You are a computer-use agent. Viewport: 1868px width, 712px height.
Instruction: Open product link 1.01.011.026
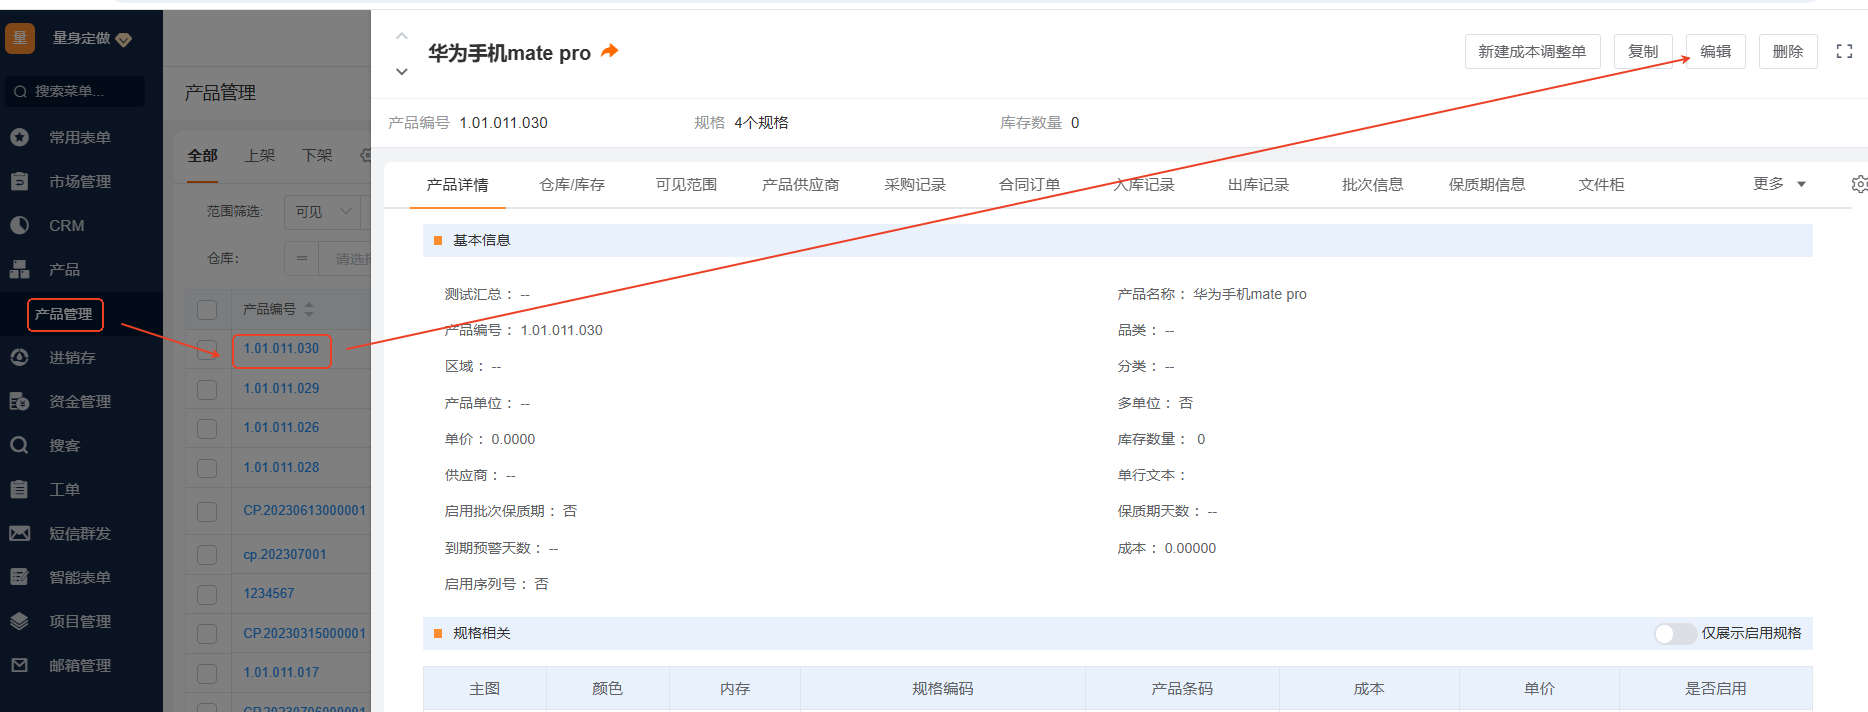pos(281,428)
